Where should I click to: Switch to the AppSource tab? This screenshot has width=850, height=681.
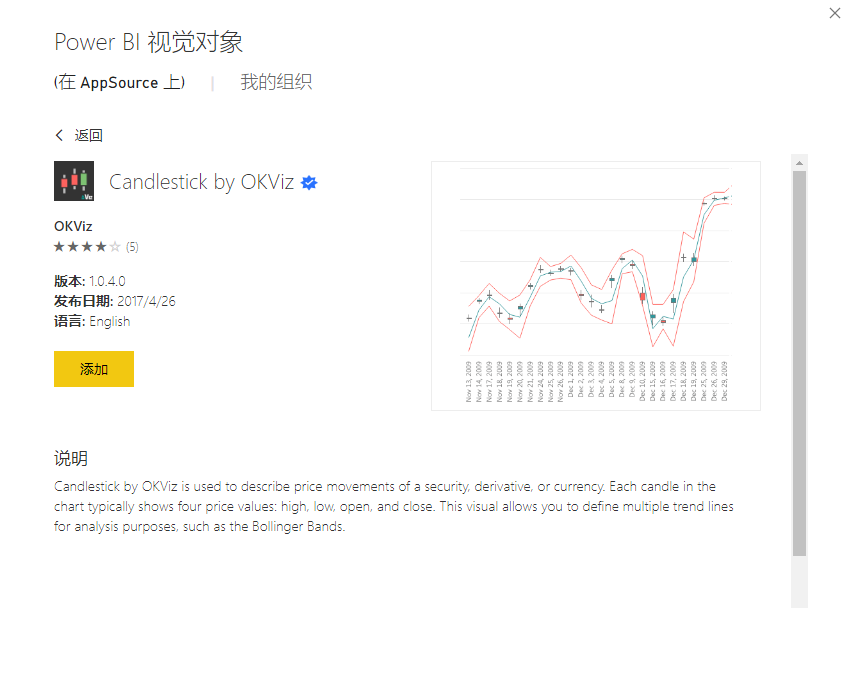click(x=119, y=83)
